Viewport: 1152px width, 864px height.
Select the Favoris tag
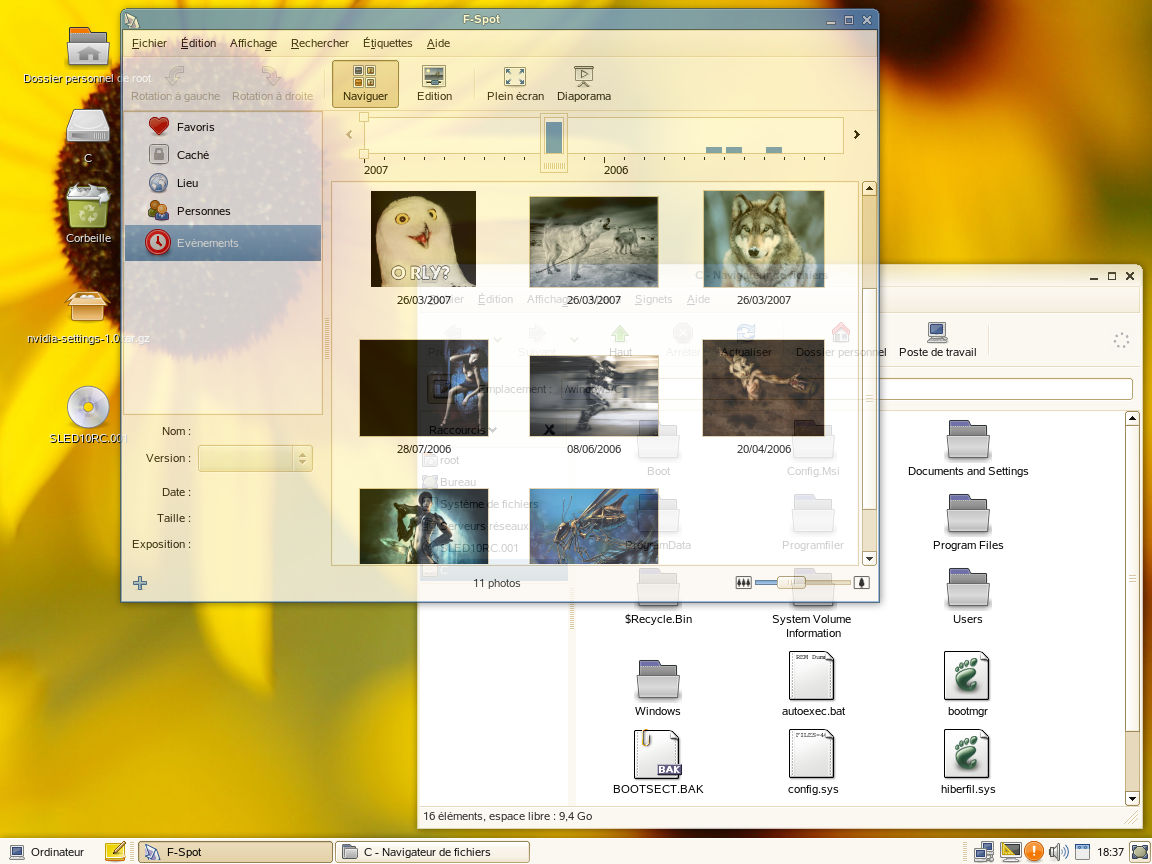pyautogui.click(x=195, y=127)
